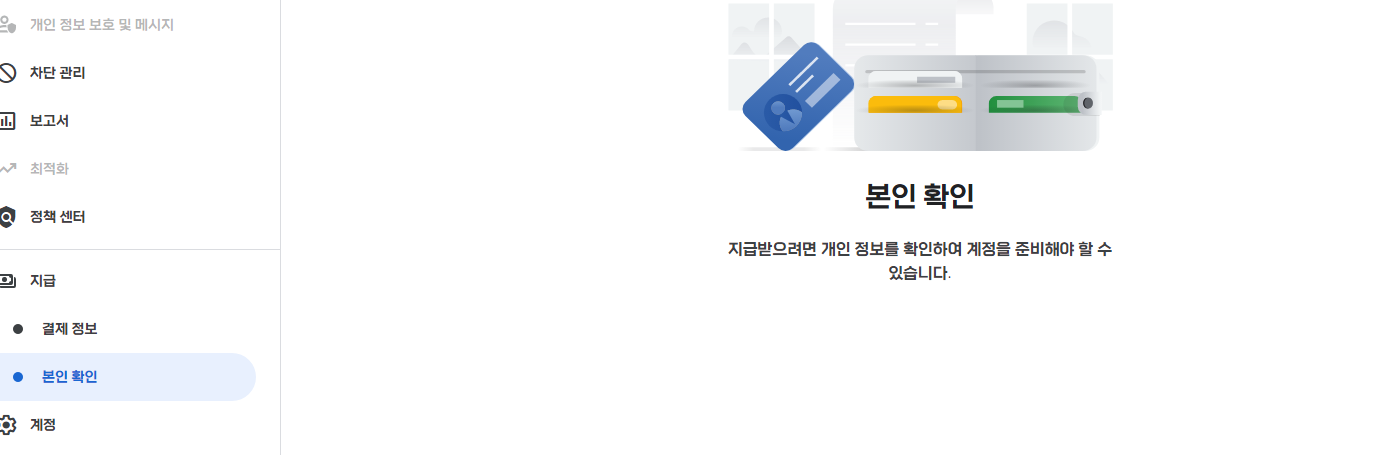Click the bullet dot beside 결제 정보
1392x455 pixels.
point(17,329)
